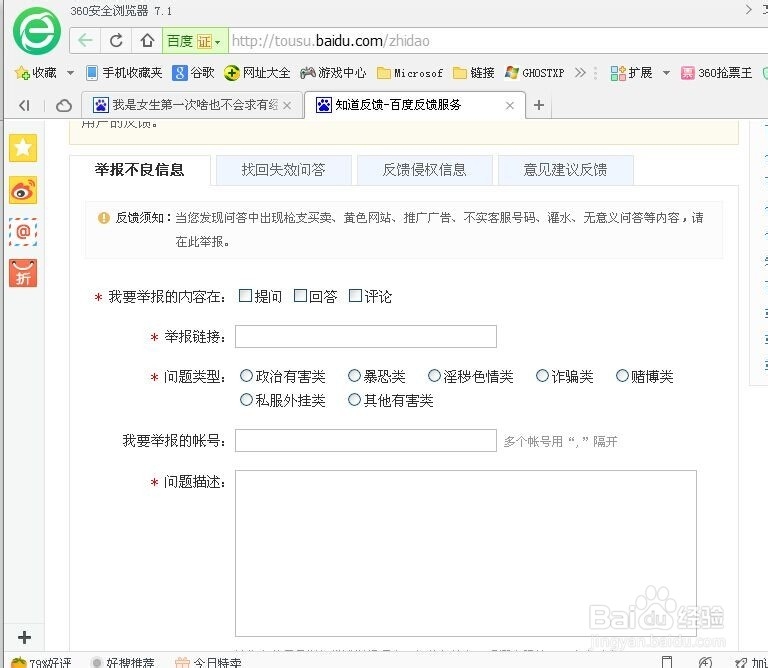Switch to 知道反馈-百度反馈服务 tab
This screenshot has height=668, width=768.
(x=414, y=105)
